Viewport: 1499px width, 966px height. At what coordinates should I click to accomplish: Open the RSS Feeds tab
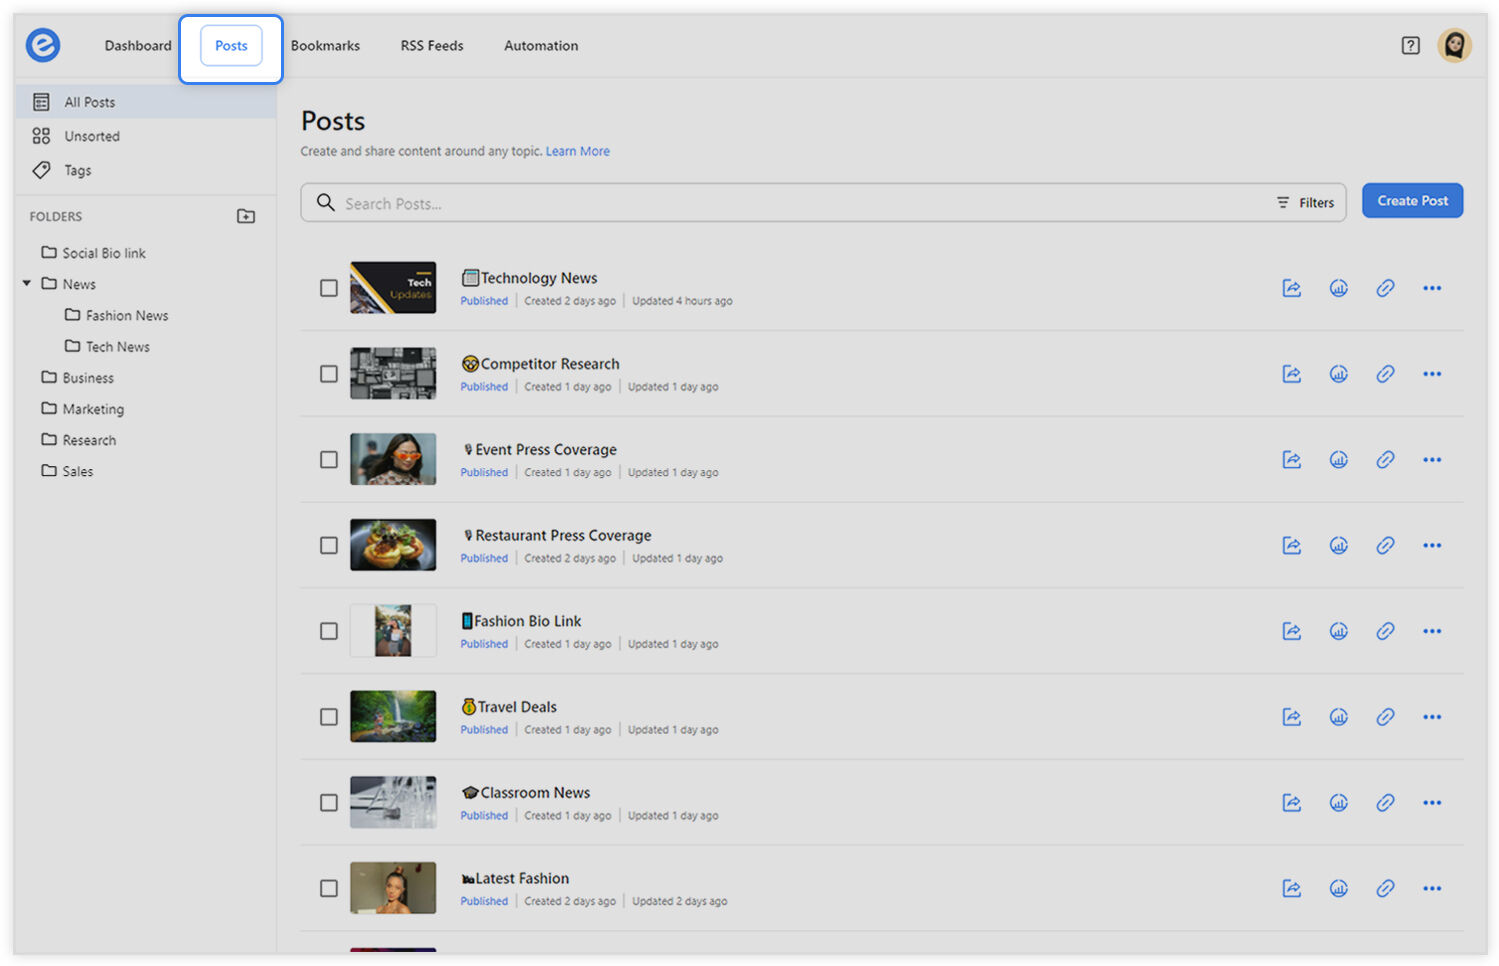432,46
